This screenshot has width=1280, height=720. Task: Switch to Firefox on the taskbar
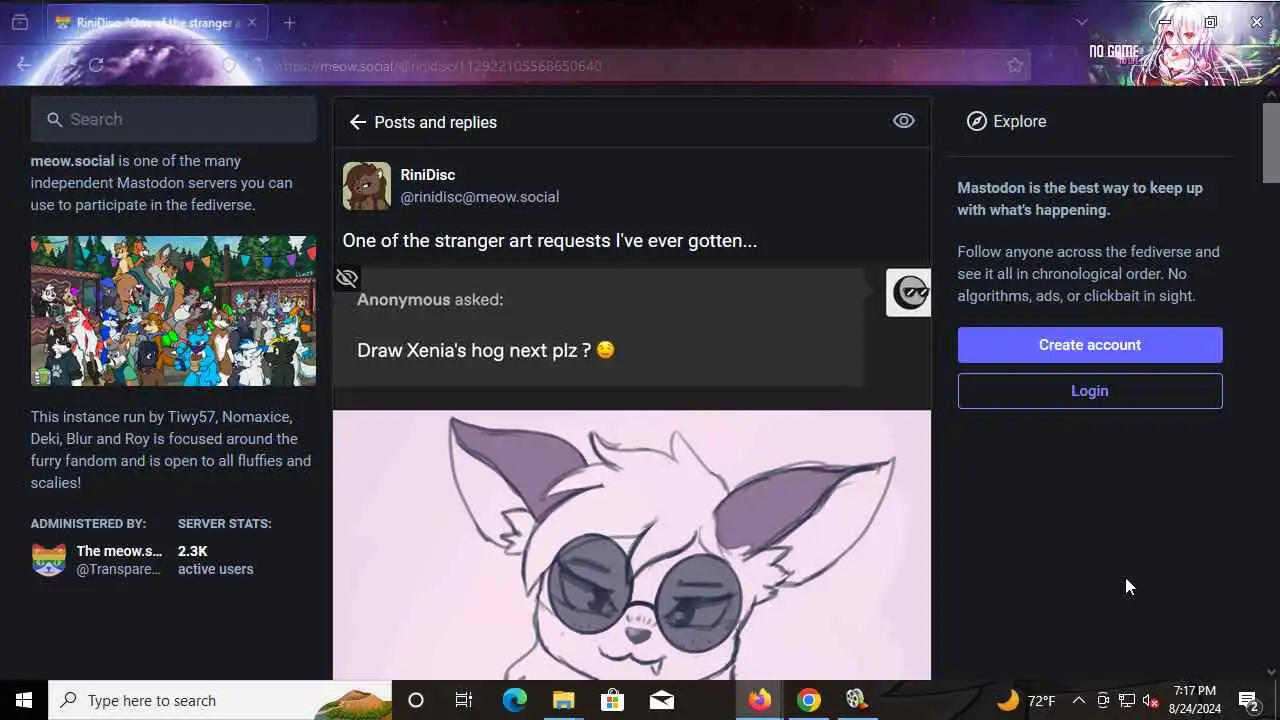(760, 700)
